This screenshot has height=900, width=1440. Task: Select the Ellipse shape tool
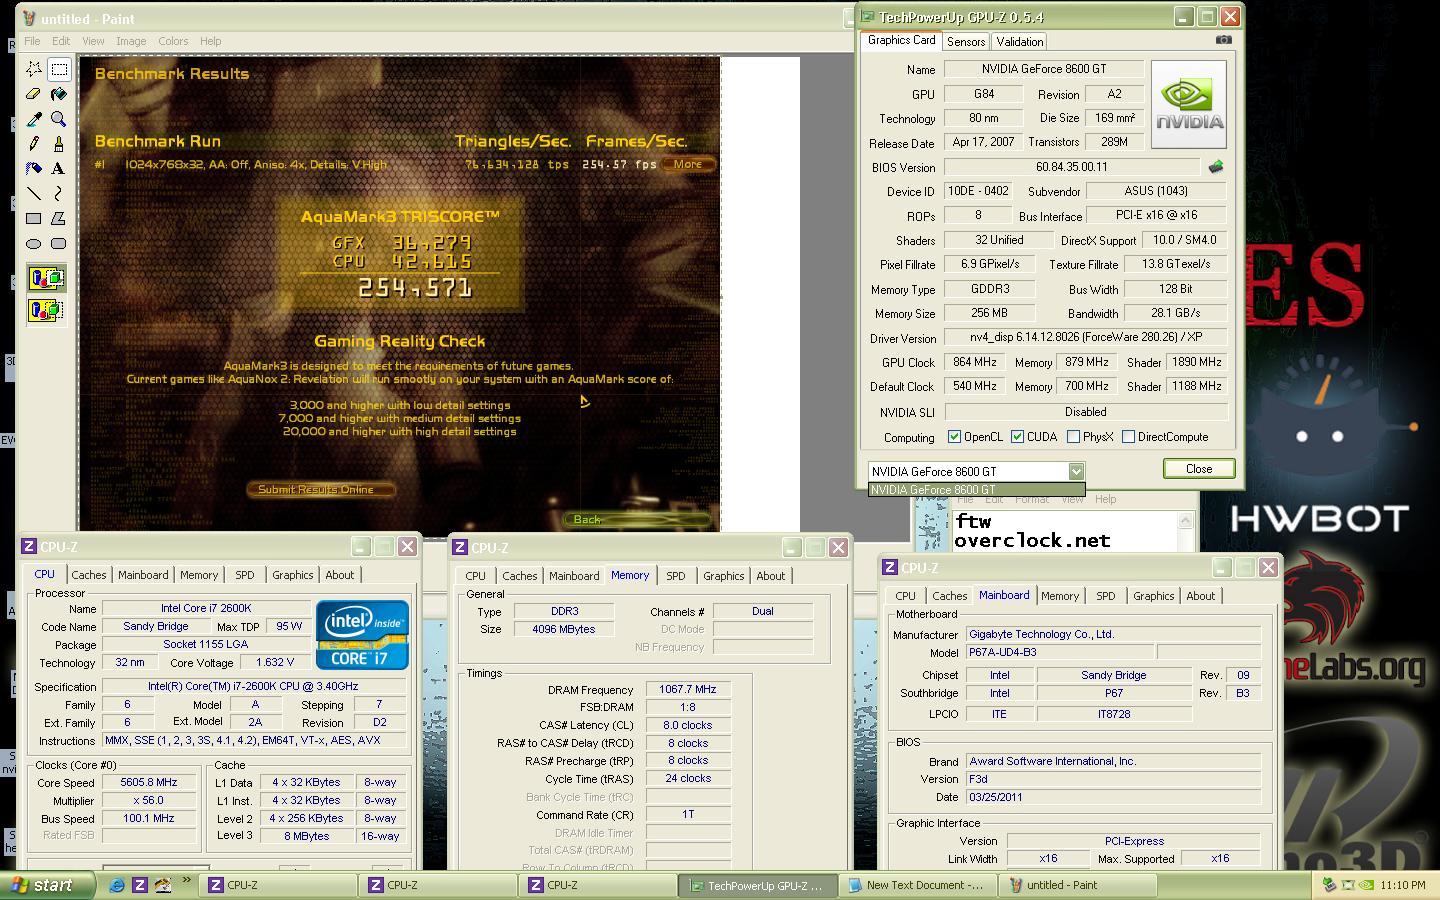34,243
